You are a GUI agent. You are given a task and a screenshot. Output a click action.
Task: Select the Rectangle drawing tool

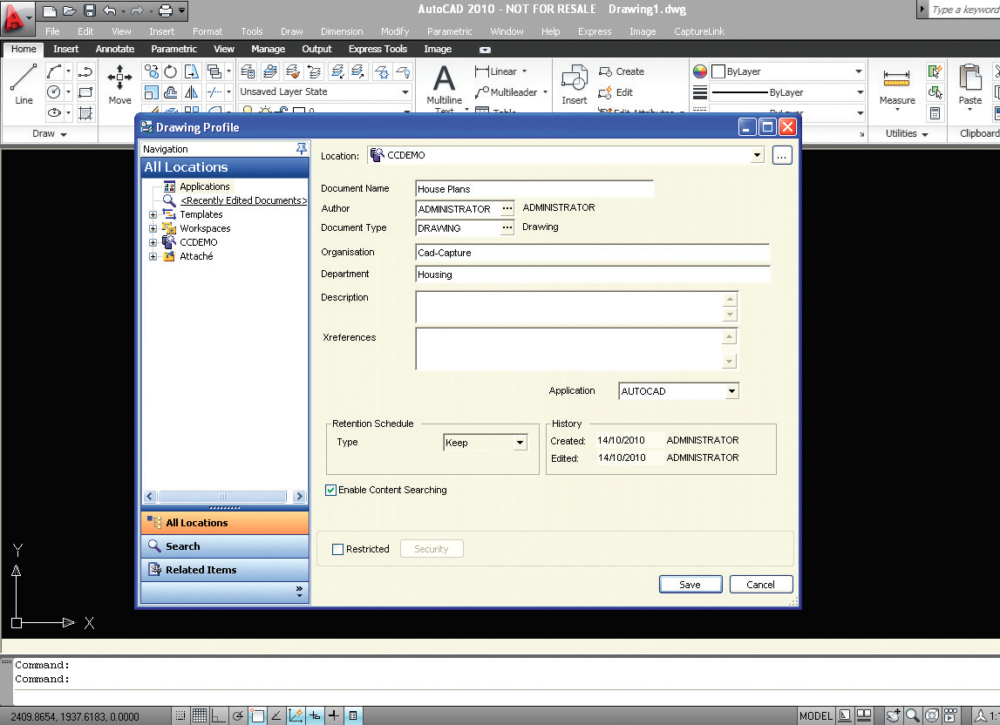[x=85, y=92]
